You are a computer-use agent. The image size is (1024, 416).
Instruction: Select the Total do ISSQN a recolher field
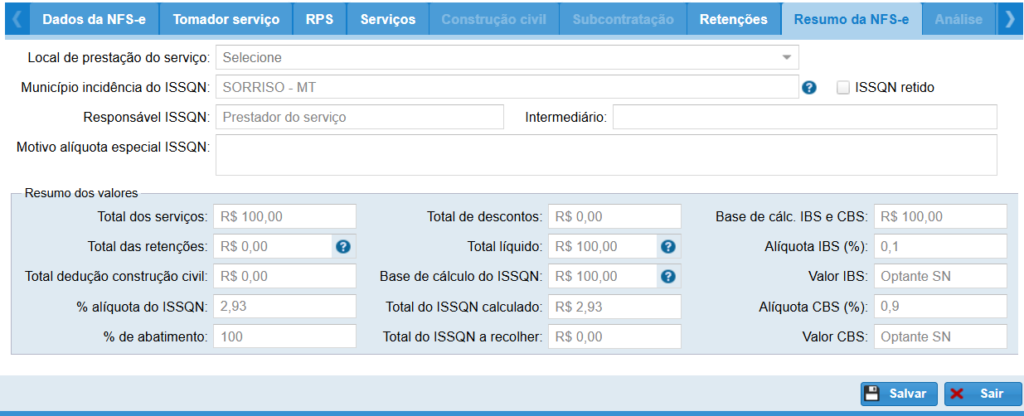click(x=614, y=336)
